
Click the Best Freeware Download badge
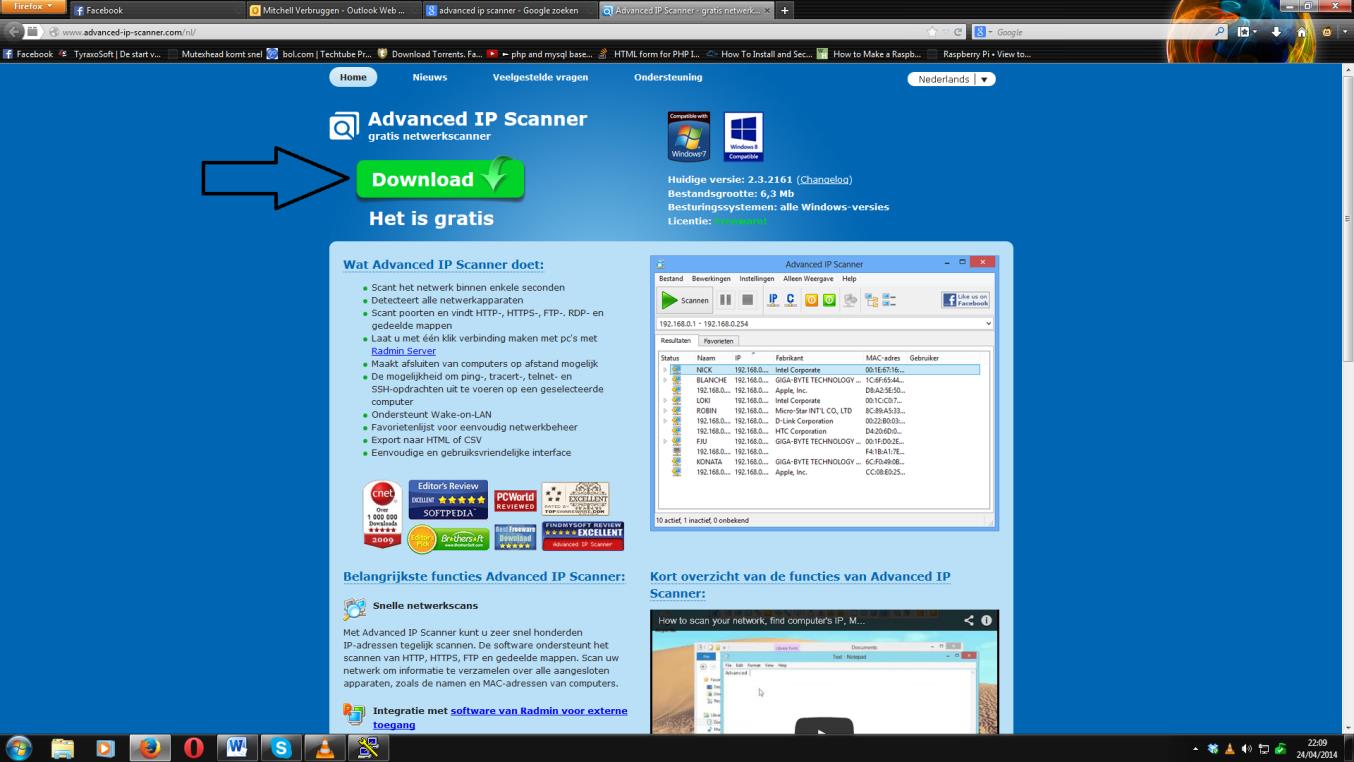coord(515,537)
